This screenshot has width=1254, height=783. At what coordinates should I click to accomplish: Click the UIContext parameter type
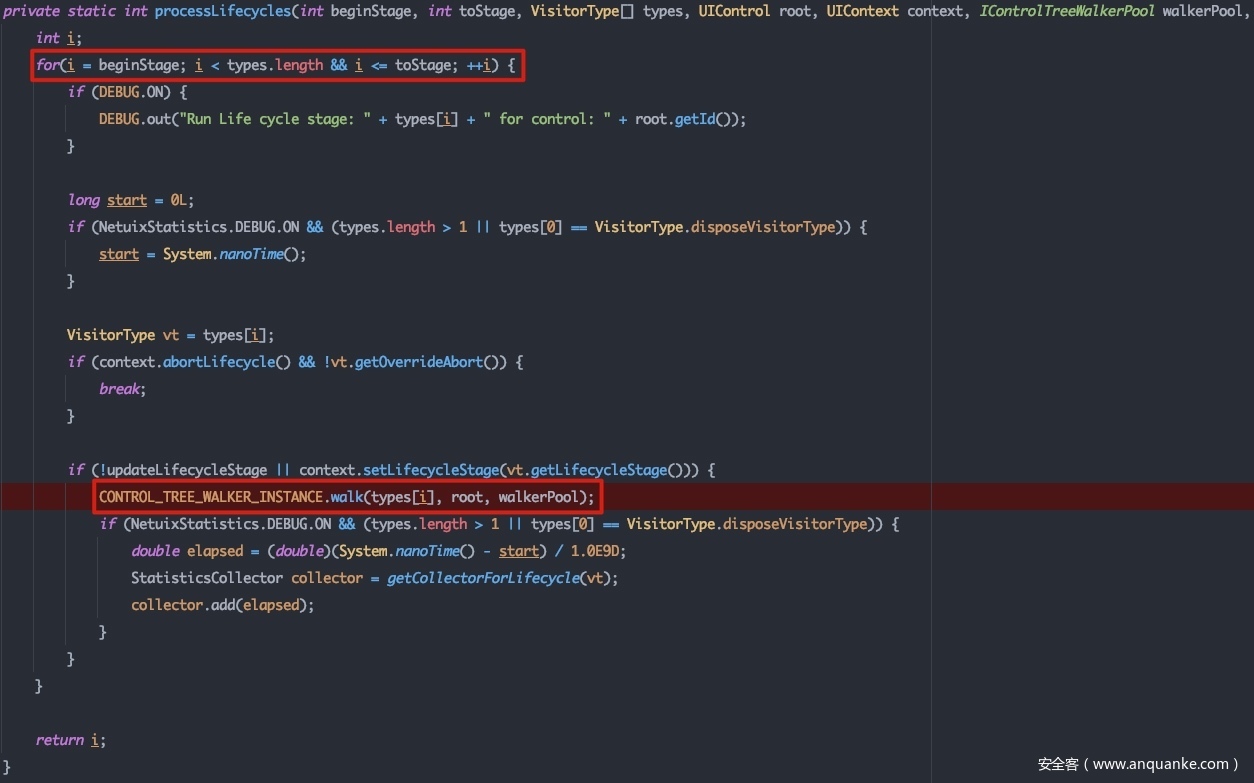point(862,11)
